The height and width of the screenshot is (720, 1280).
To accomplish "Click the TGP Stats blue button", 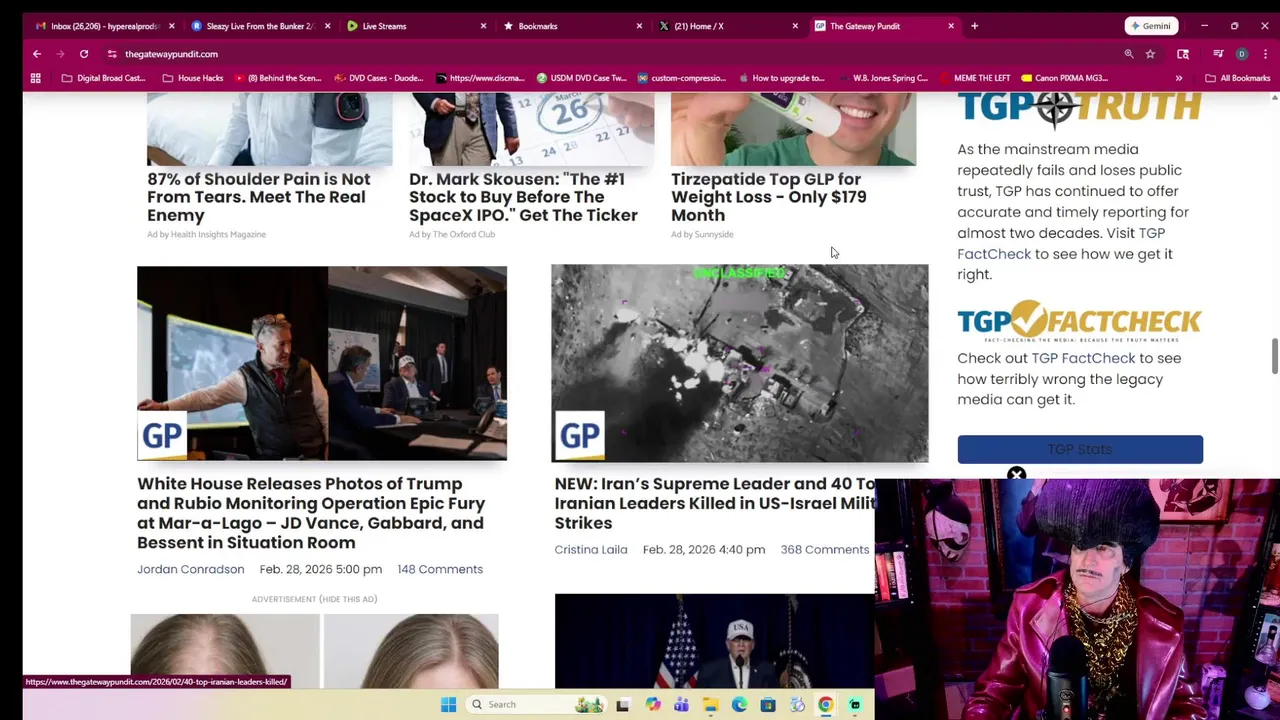I will (1080, 449).
